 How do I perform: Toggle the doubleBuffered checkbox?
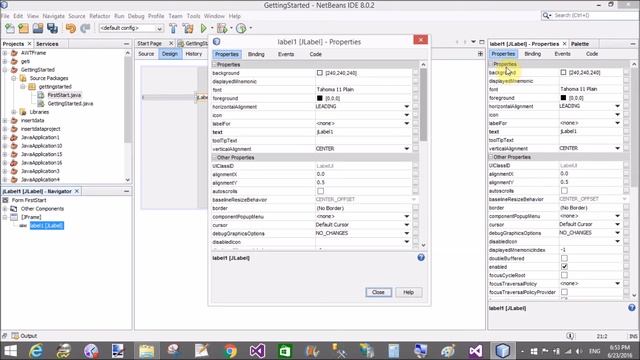click(x=564, y=258)
